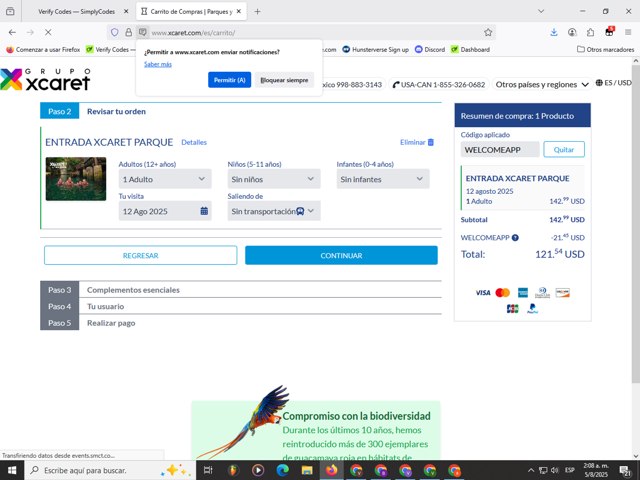
Task: Open the Infantes (0-4 años) dropdown
Action: pos(383,179)
